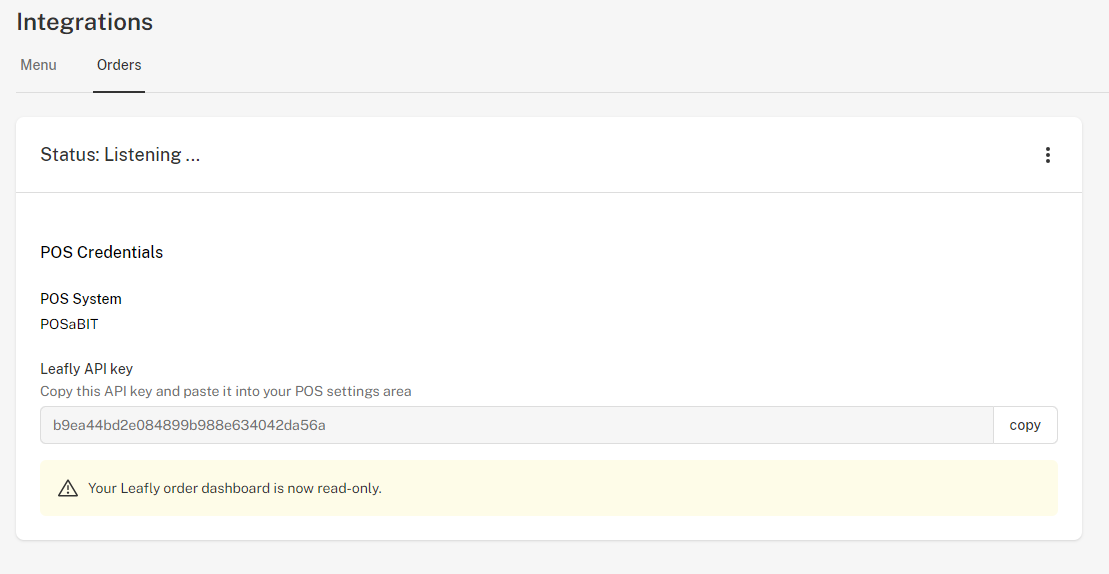The width and height of the screenshot is (1109, 574).
Task: Select the POS Credentials heading
Action: coord(102,252)
